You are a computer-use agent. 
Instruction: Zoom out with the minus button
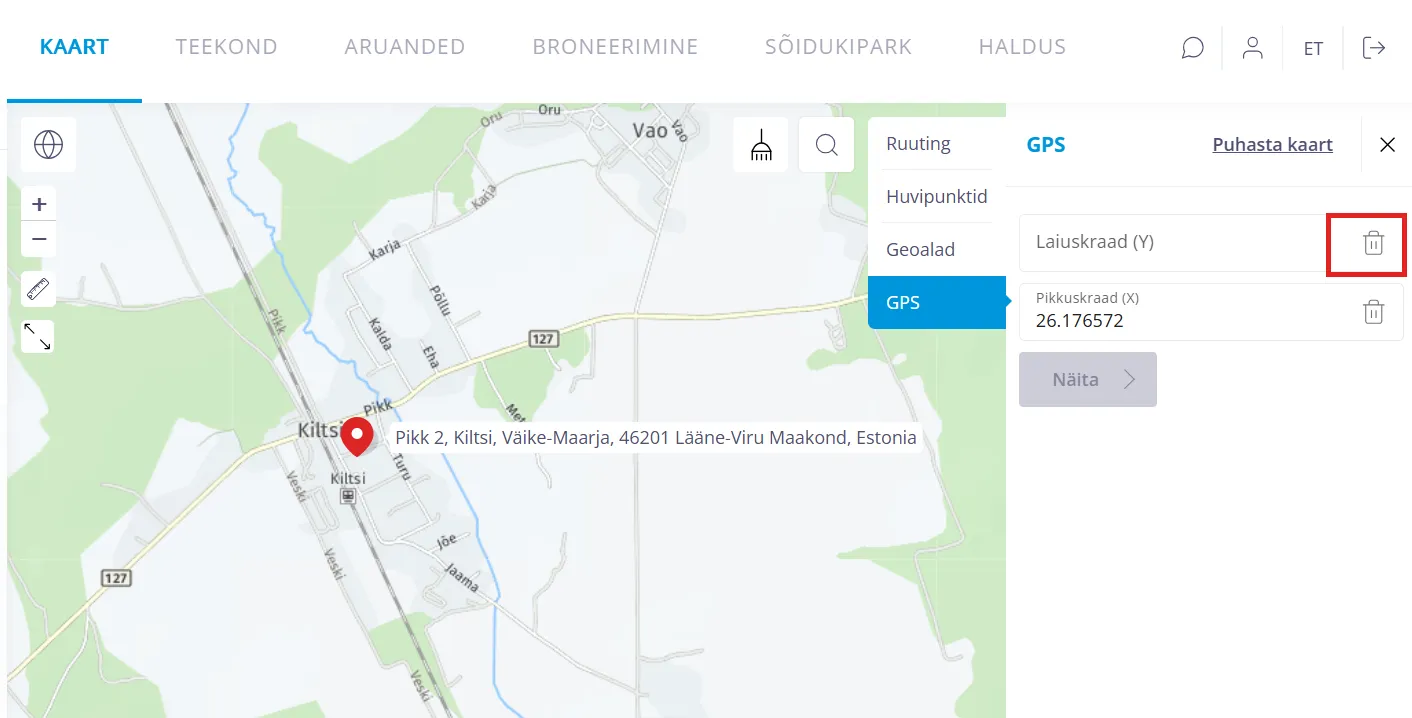coord(39,239)
